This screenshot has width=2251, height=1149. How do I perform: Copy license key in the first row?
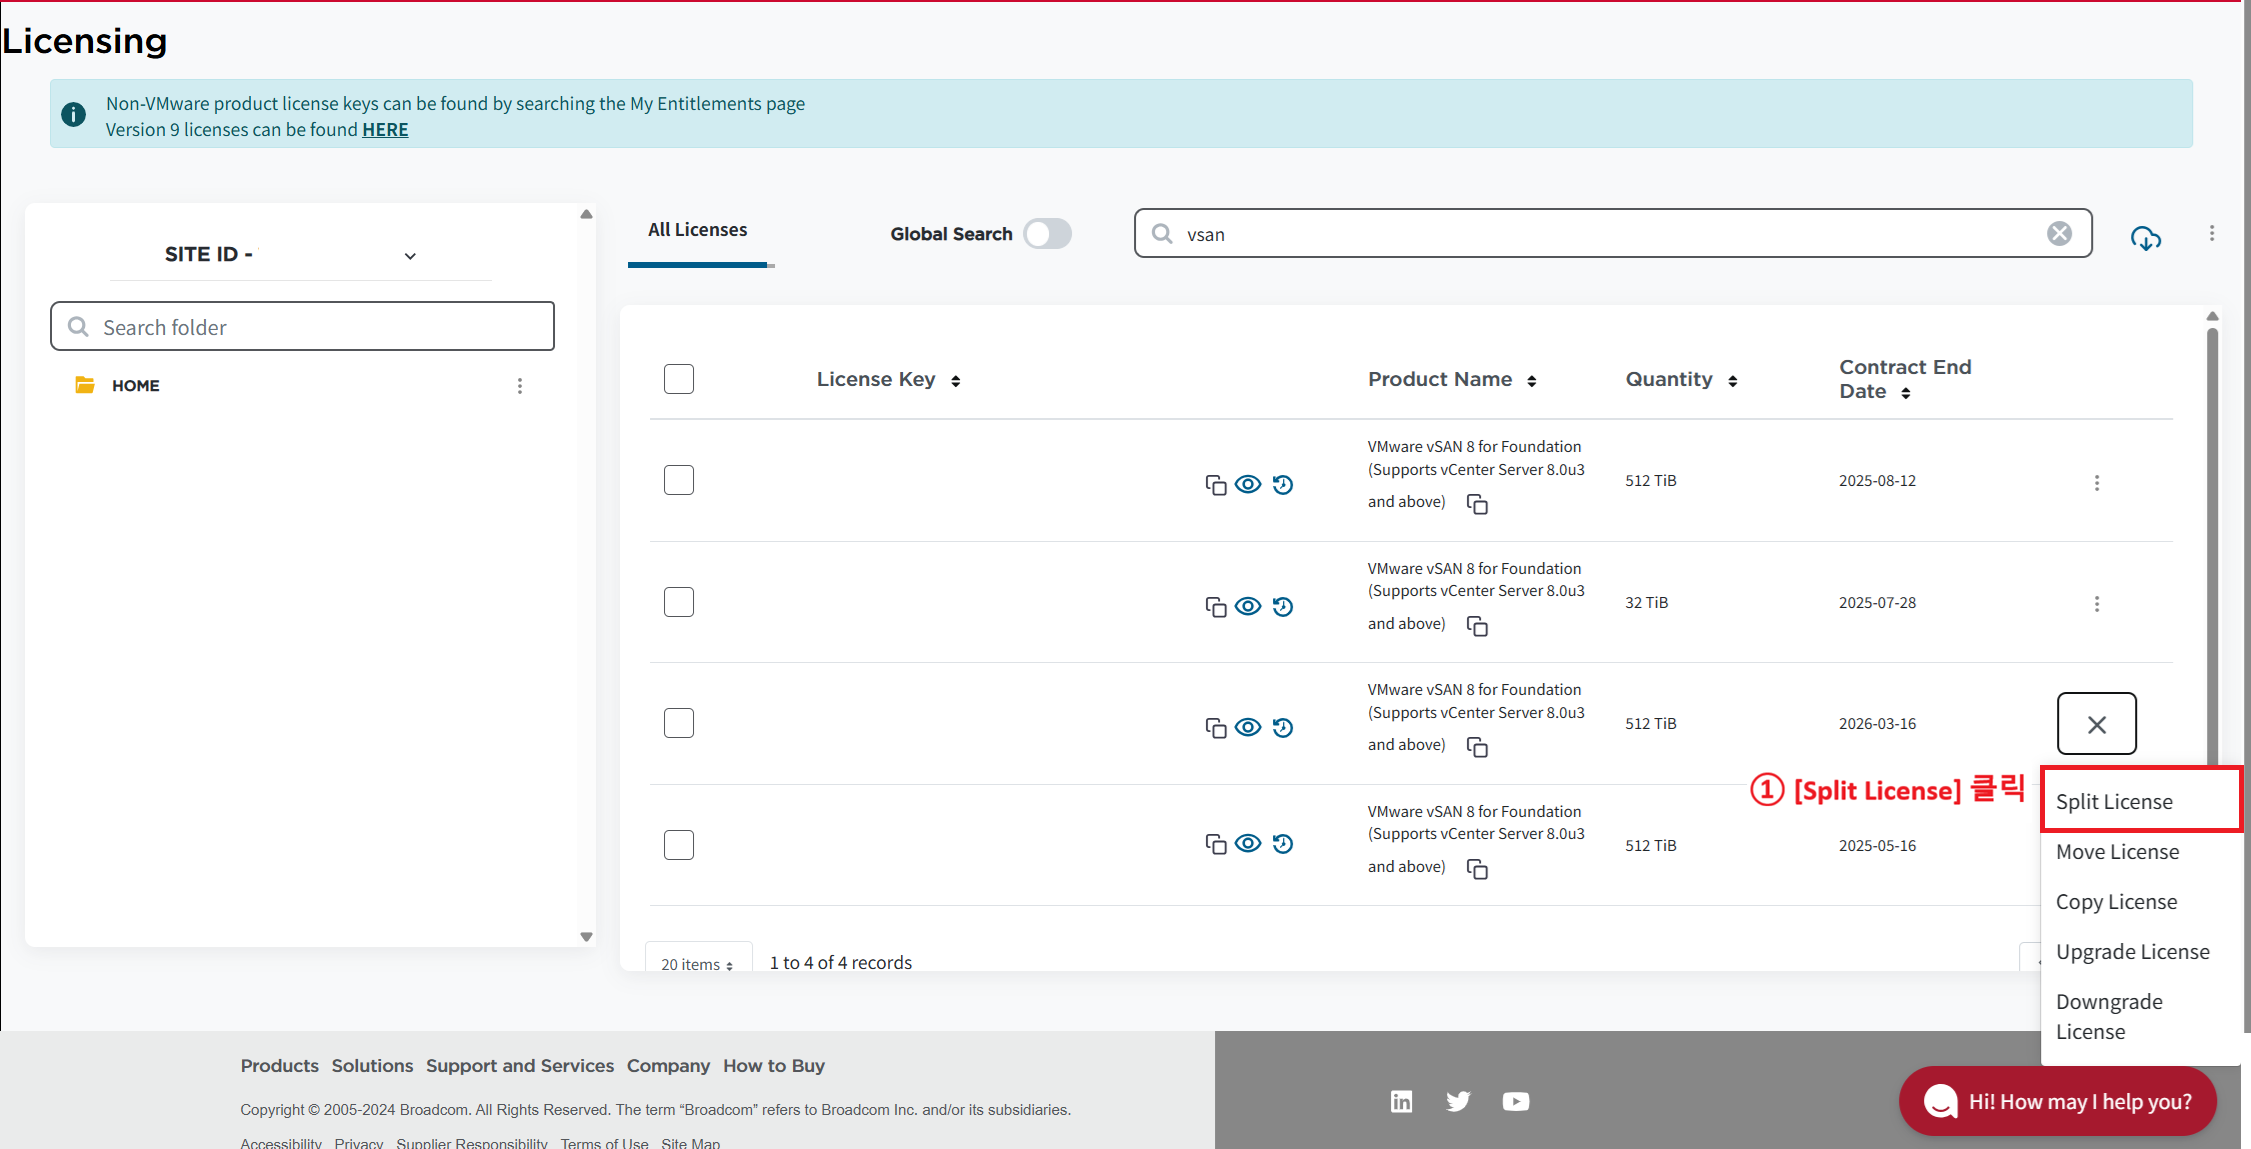pos(1215,485)
